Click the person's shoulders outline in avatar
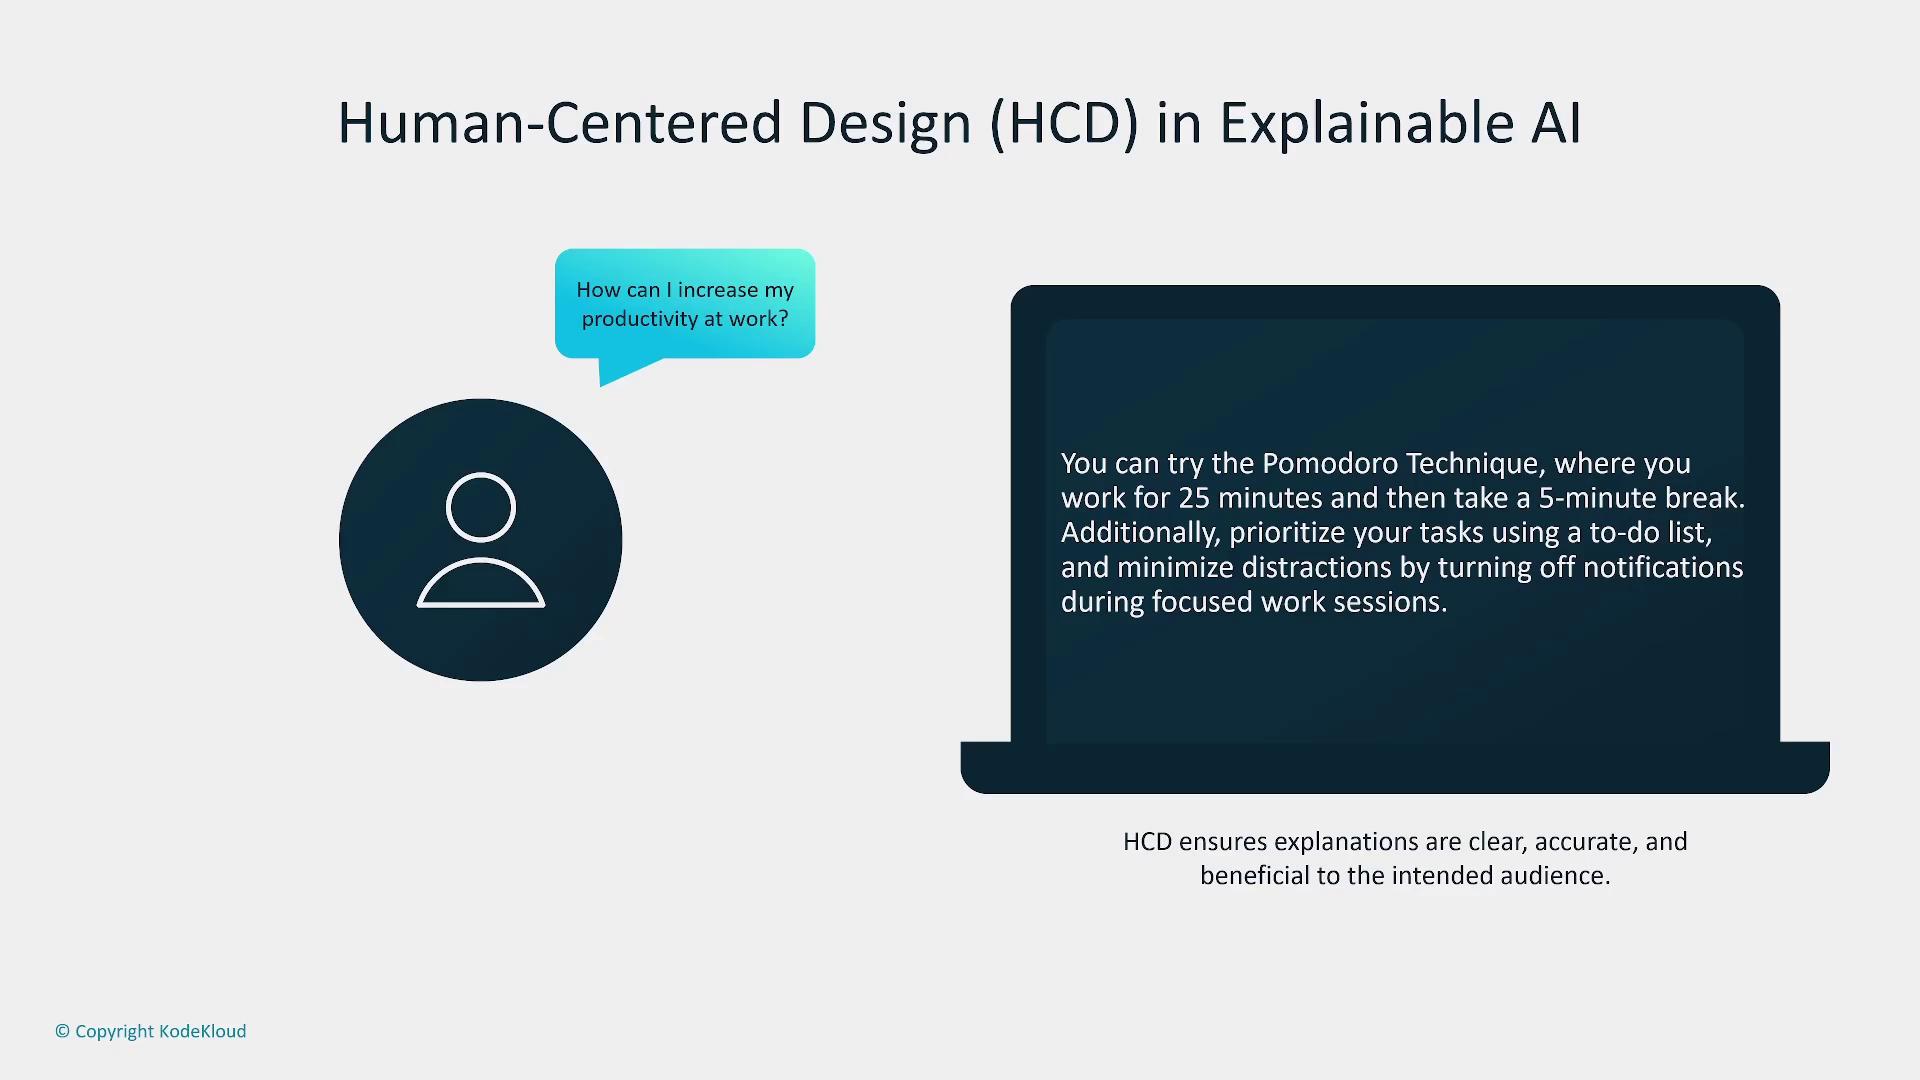Image resolution: width=1920 pixels, height=1080 pixels. (x=480, y=585)
